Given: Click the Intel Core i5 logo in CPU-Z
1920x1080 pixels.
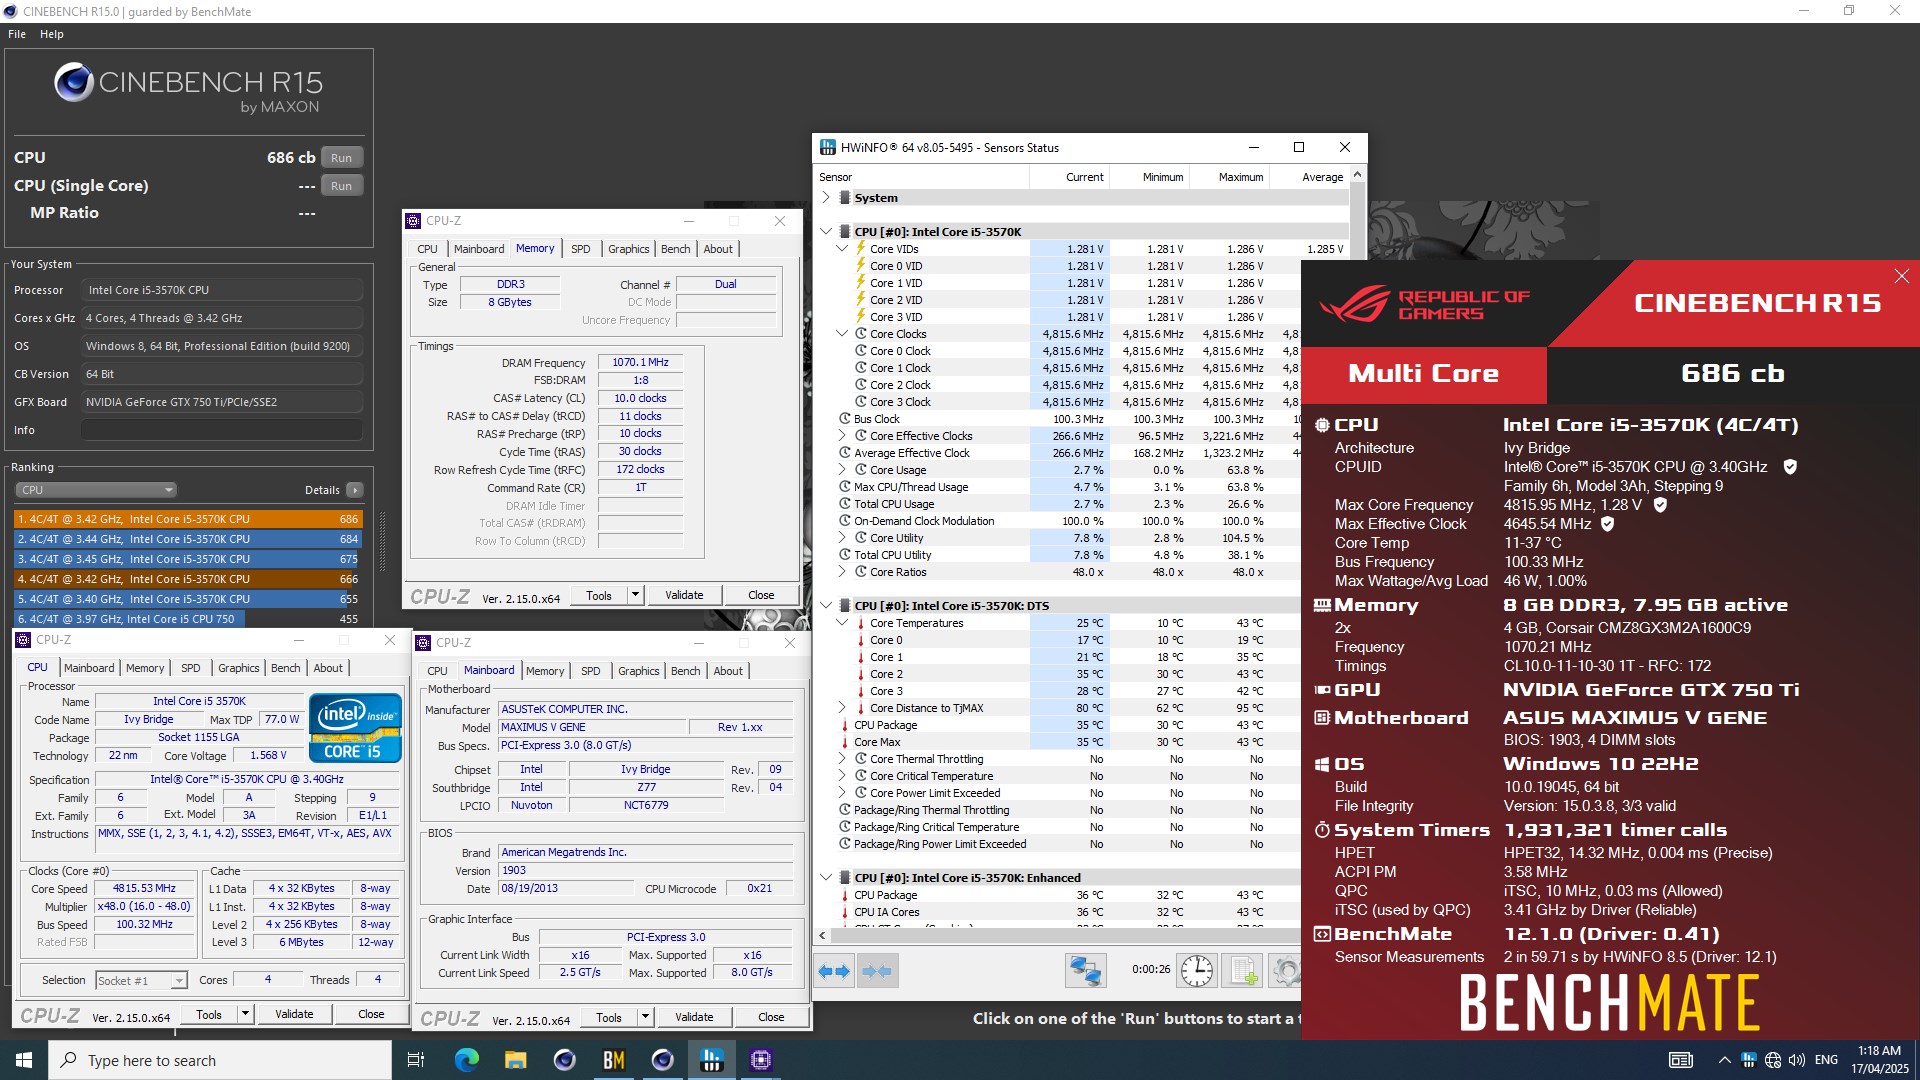Looking at the screenshot, I should tap(356, 727).
